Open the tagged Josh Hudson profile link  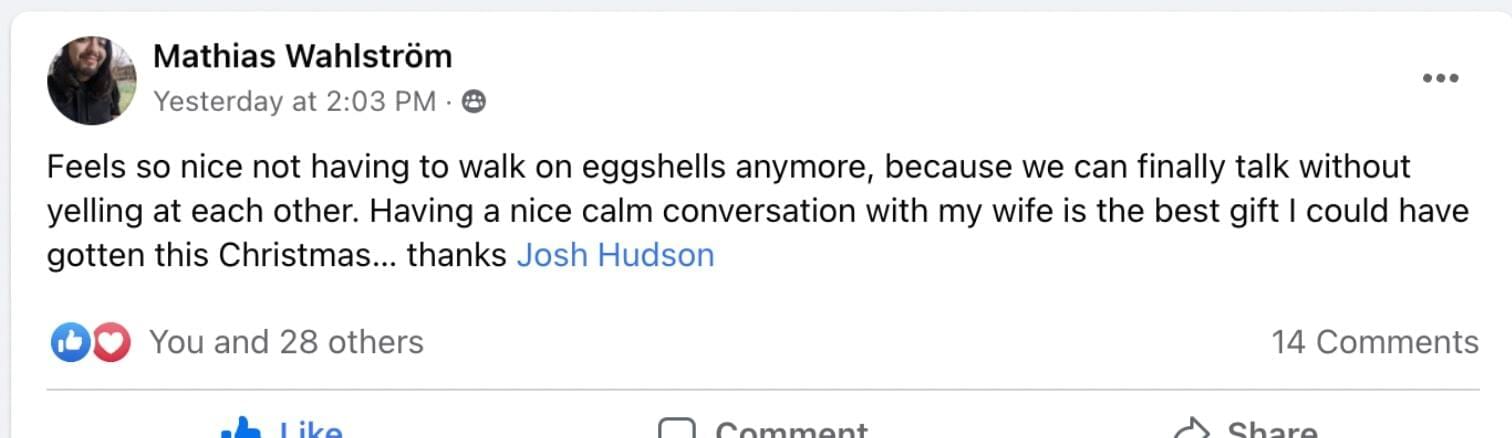tap(615, 255)
